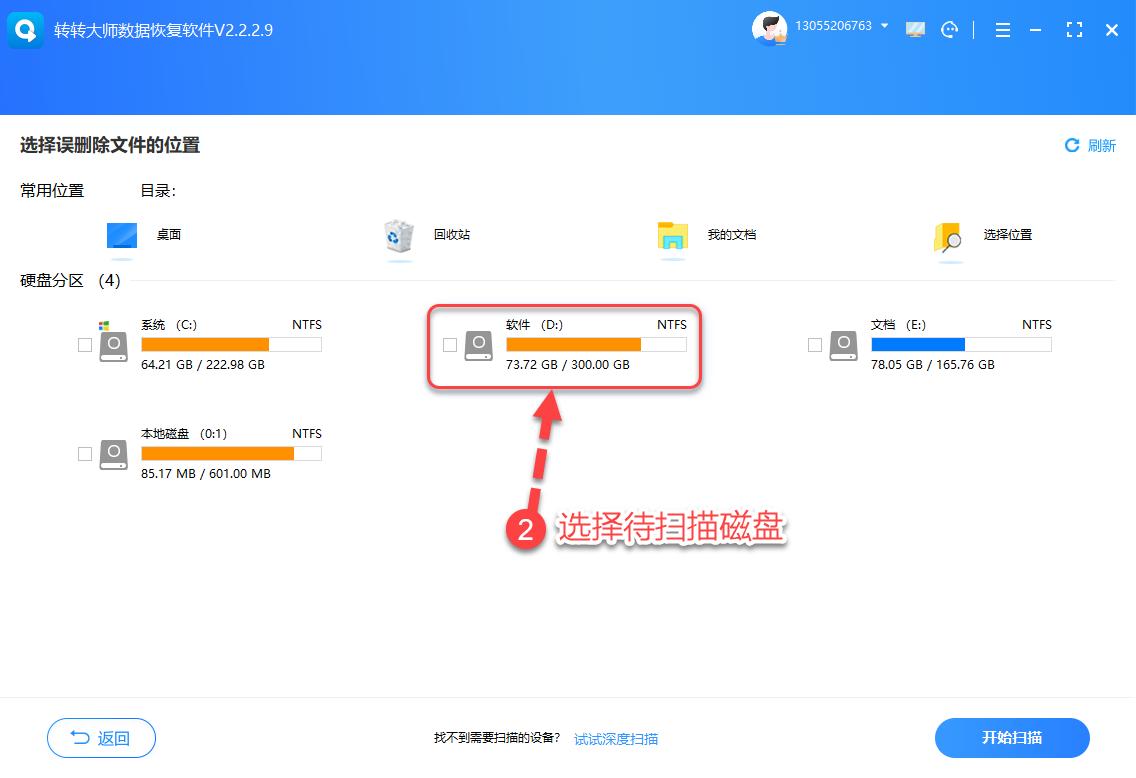Screen dimensions: 1136x778
Task: Enable the 文档 (E:) drive checkbox
Action: pos(814,344)
